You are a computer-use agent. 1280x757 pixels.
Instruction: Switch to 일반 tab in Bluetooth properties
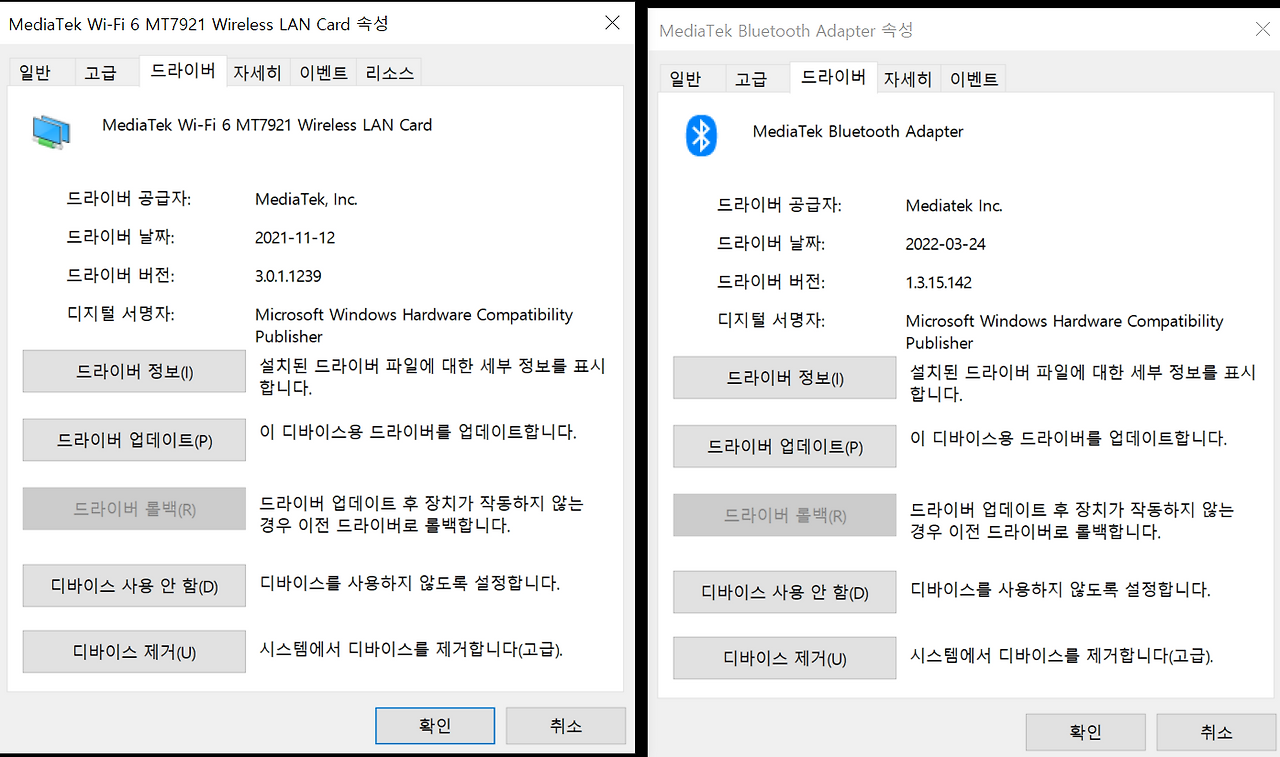[x=692, y=77]
